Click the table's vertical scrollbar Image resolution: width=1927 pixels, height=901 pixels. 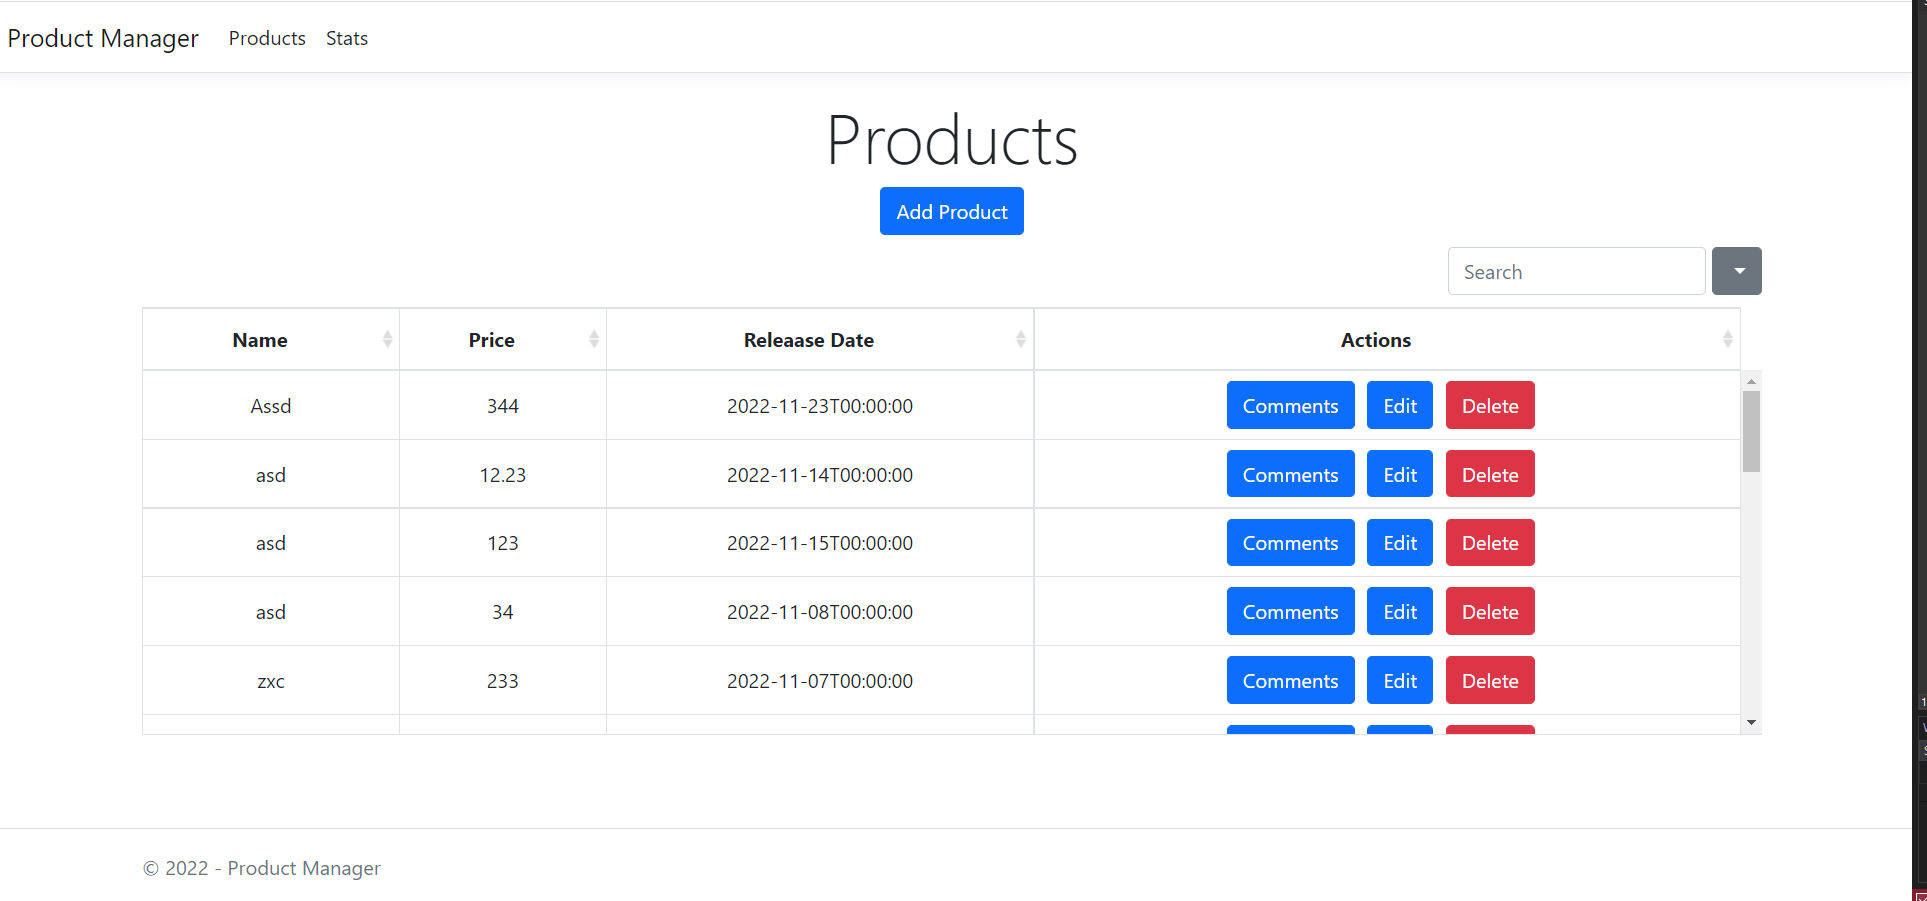[x=1751, y=430]
